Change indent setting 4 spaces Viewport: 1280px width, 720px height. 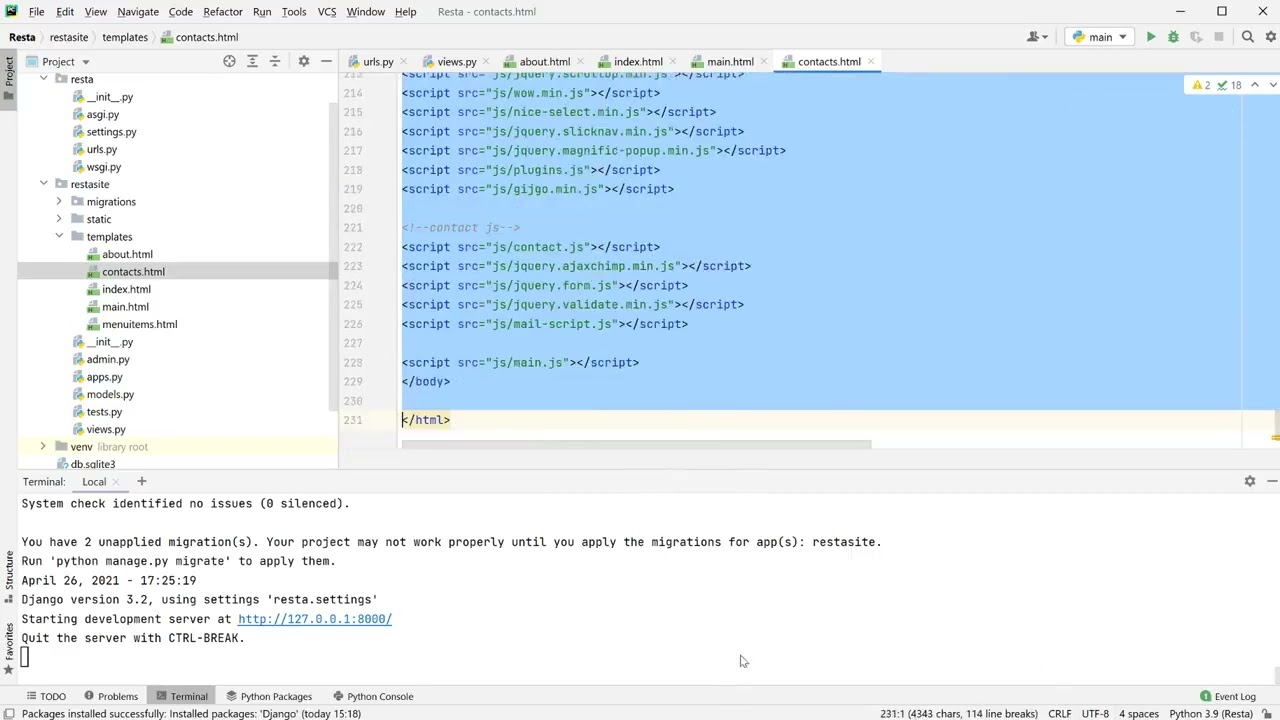[x=1139, y=714]
